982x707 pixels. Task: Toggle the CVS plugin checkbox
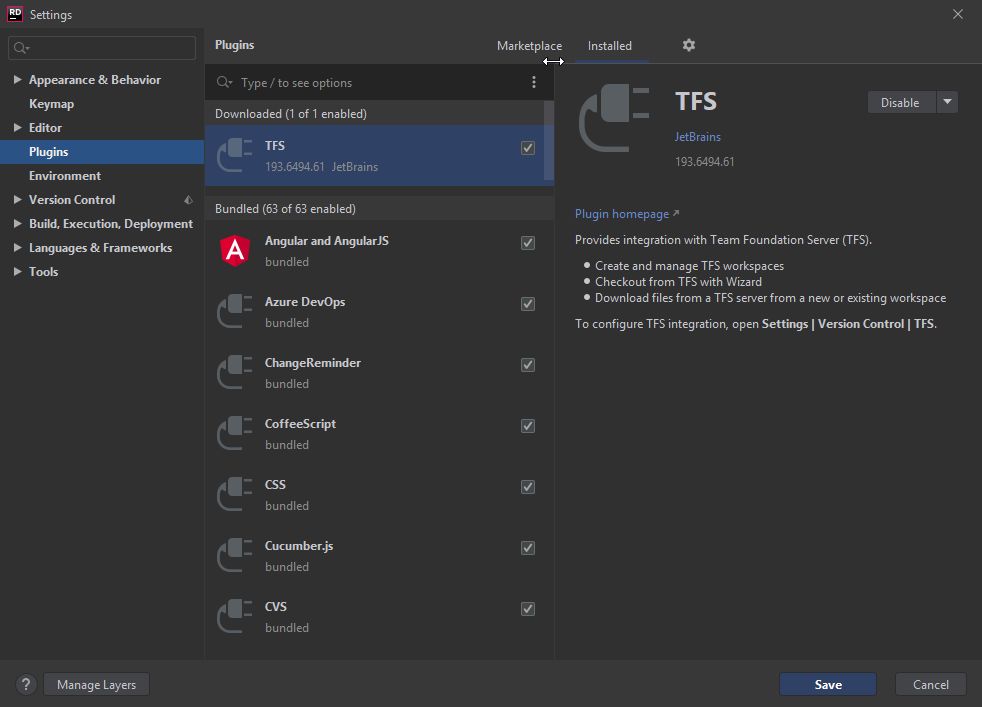(528, 609)
